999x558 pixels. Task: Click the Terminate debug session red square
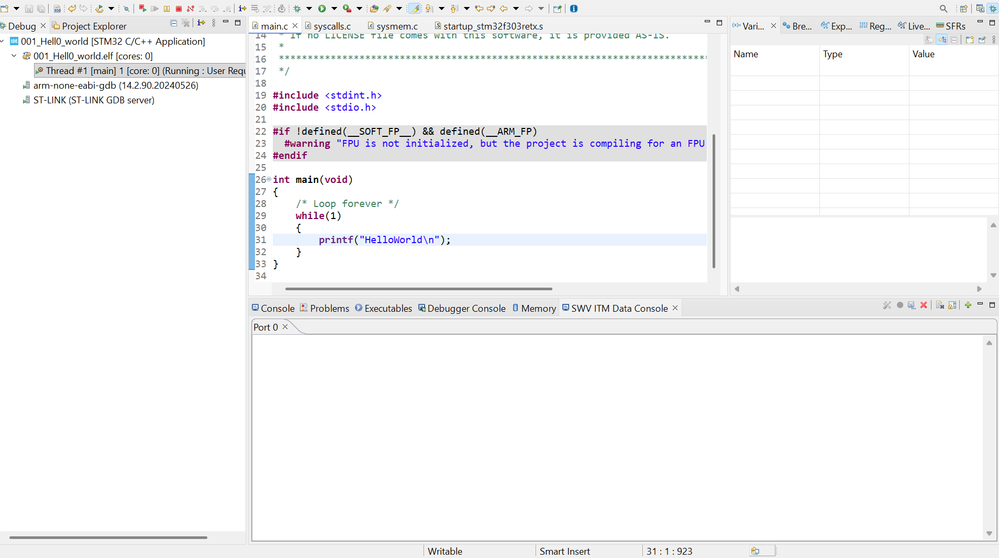179,9
